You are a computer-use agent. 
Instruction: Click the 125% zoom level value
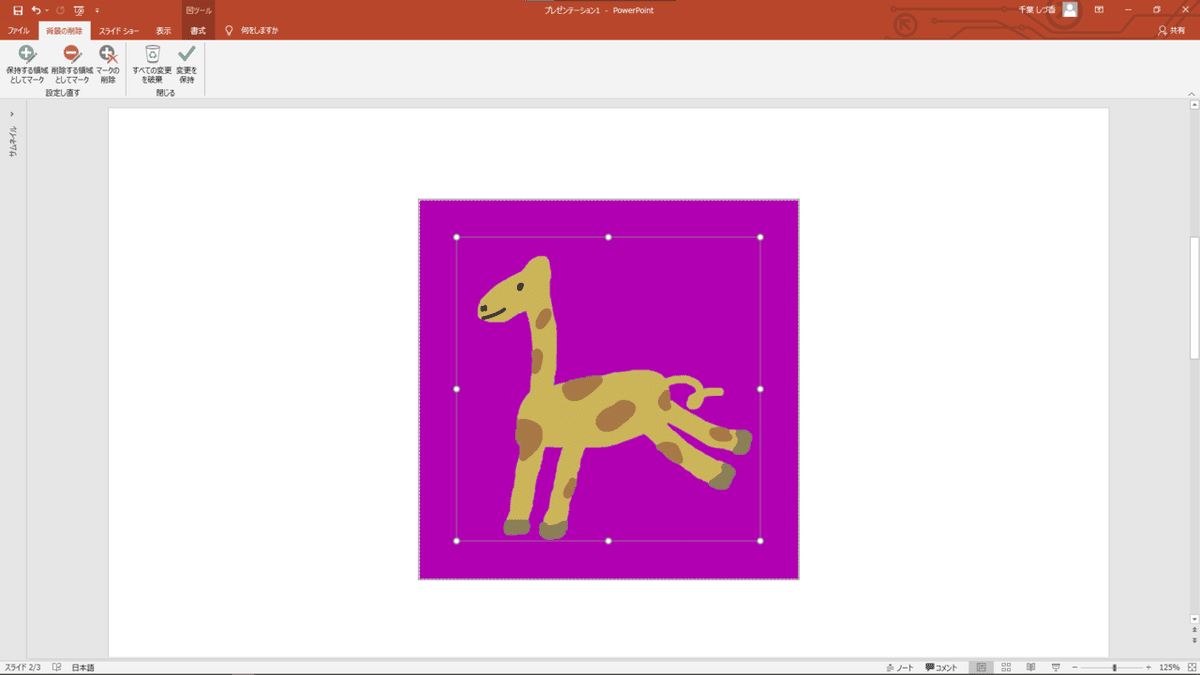[x=1169, y=667]
